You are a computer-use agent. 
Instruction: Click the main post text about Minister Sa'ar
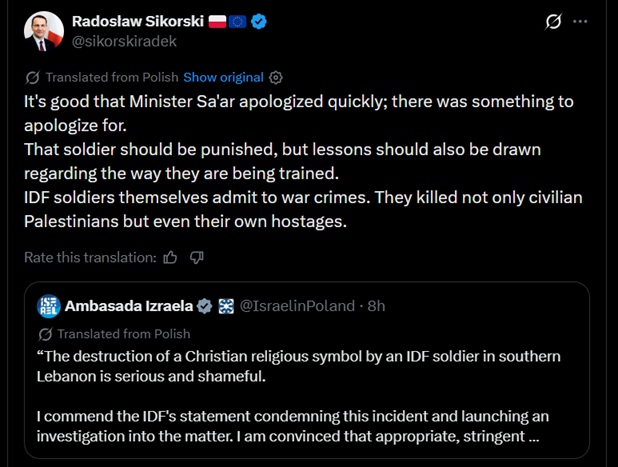click(x=300, y=160)
